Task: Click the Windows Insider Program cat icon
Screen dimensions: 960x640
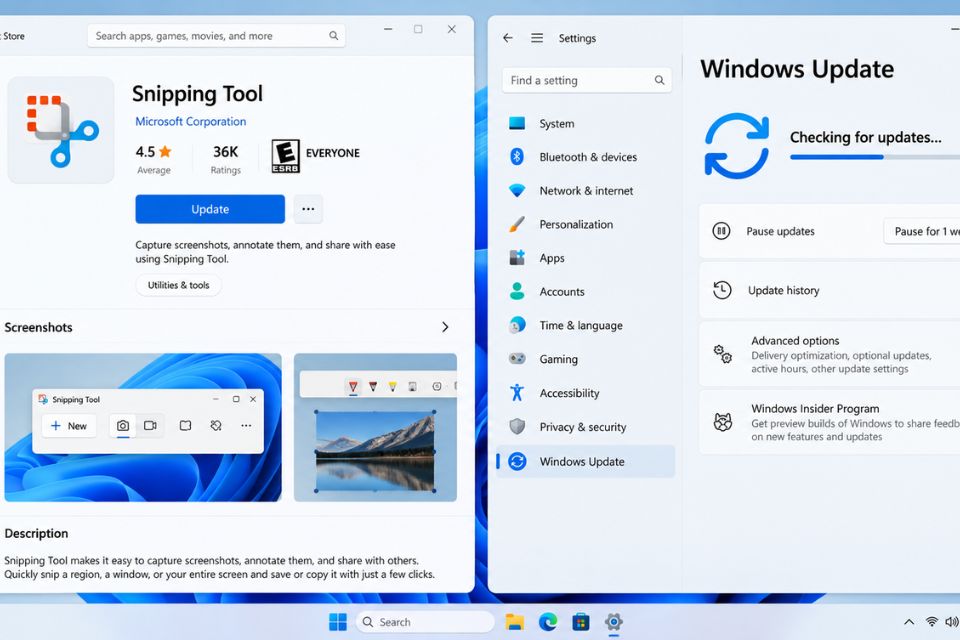Action: click(x=722, y=422)
